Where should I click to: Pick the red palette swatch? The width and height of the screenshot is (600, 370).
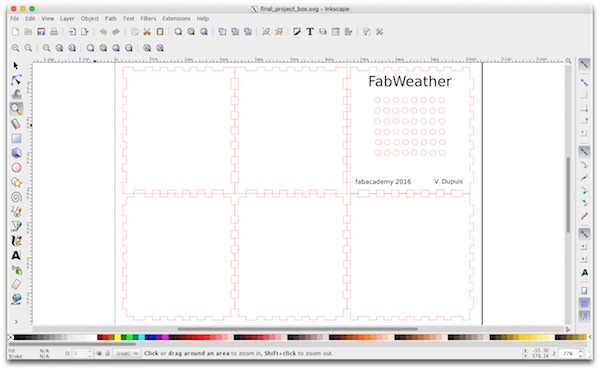coord(106,337)
